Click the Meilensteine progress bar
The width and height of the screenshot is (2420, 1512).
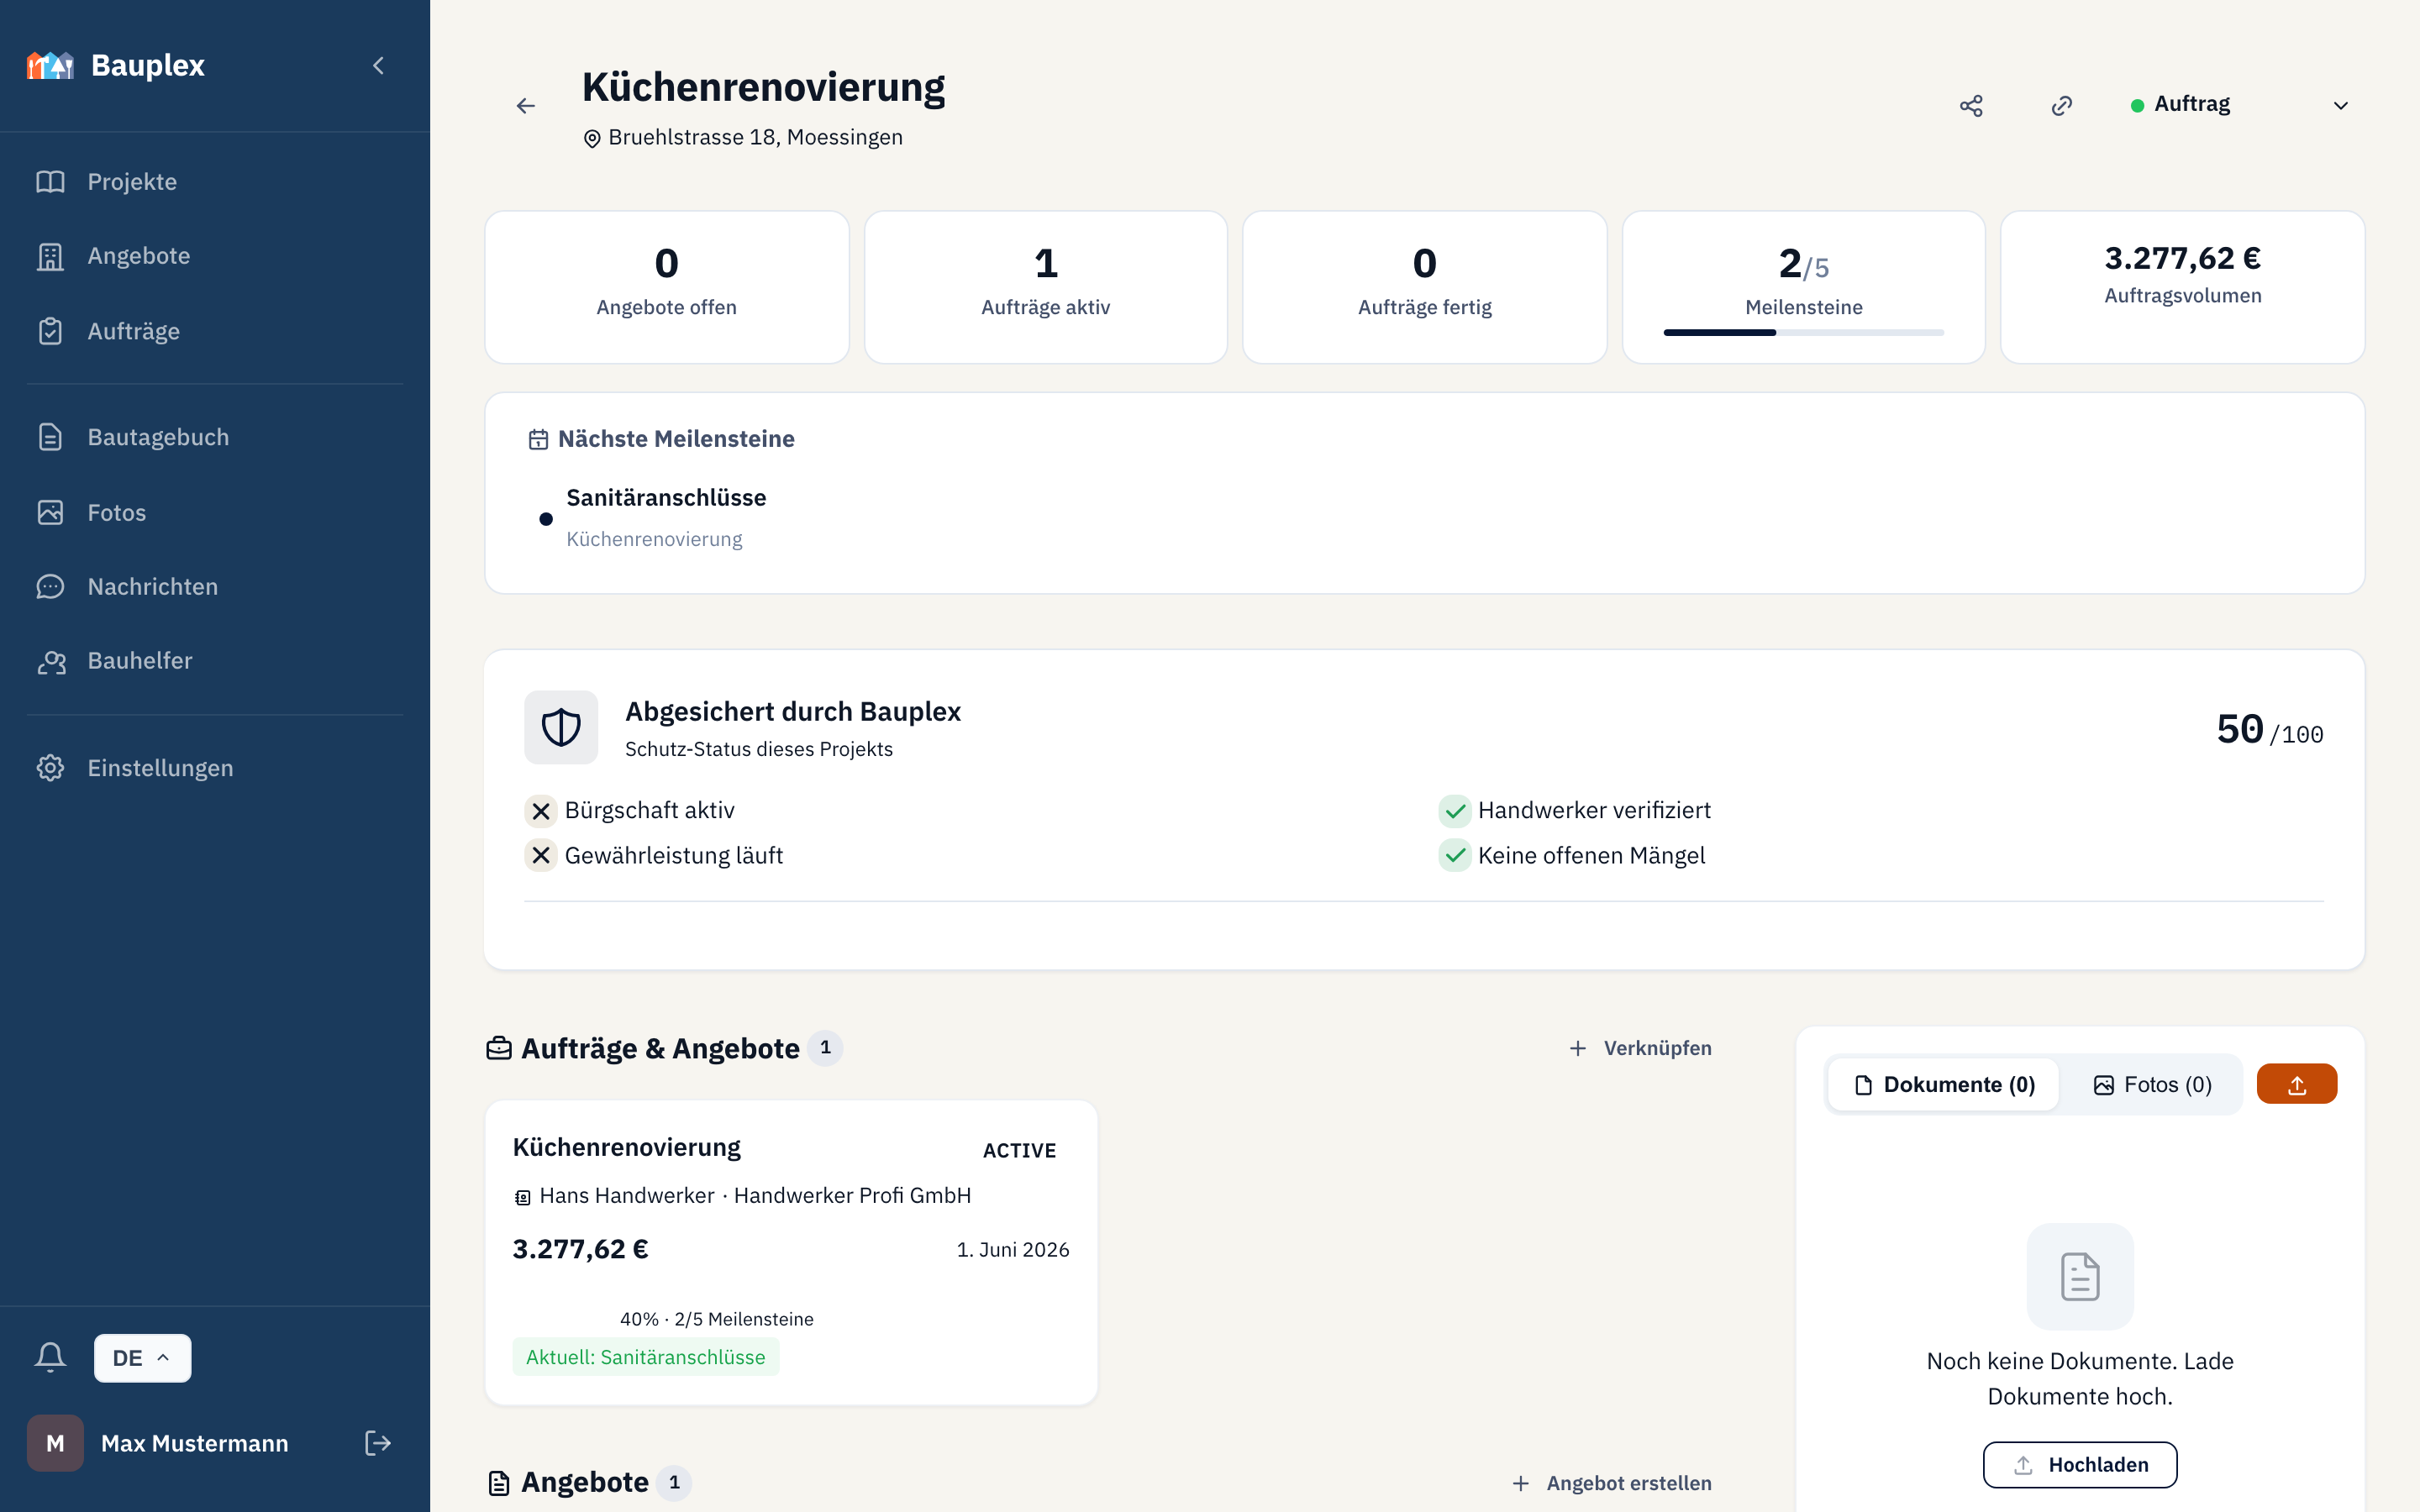[x=1803, y=332]
